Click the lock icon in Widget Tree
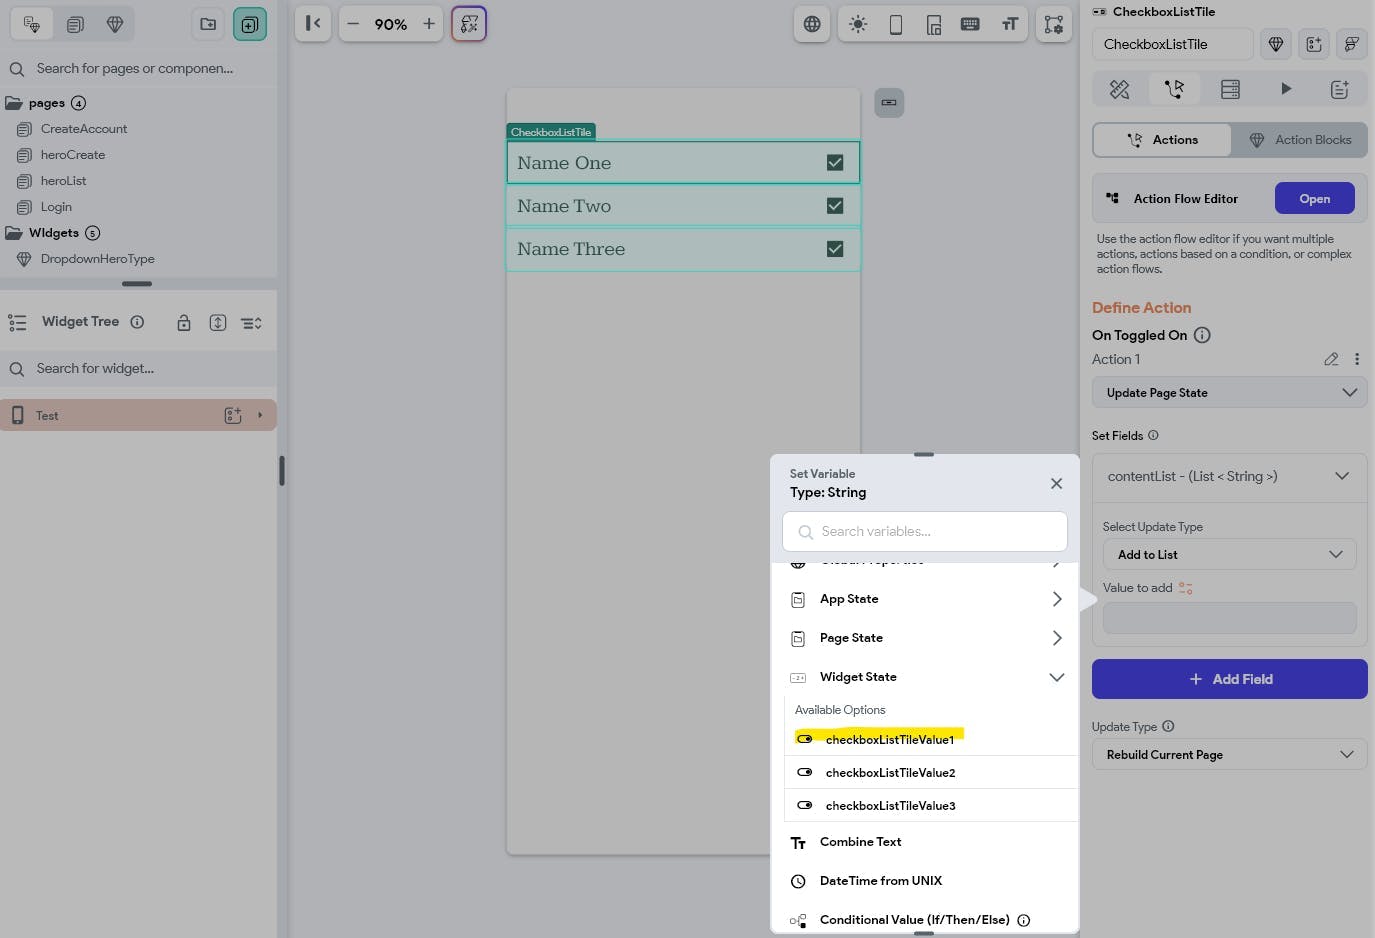The height and width of the screenshot is (938, 1375). (x=184, y=322)
